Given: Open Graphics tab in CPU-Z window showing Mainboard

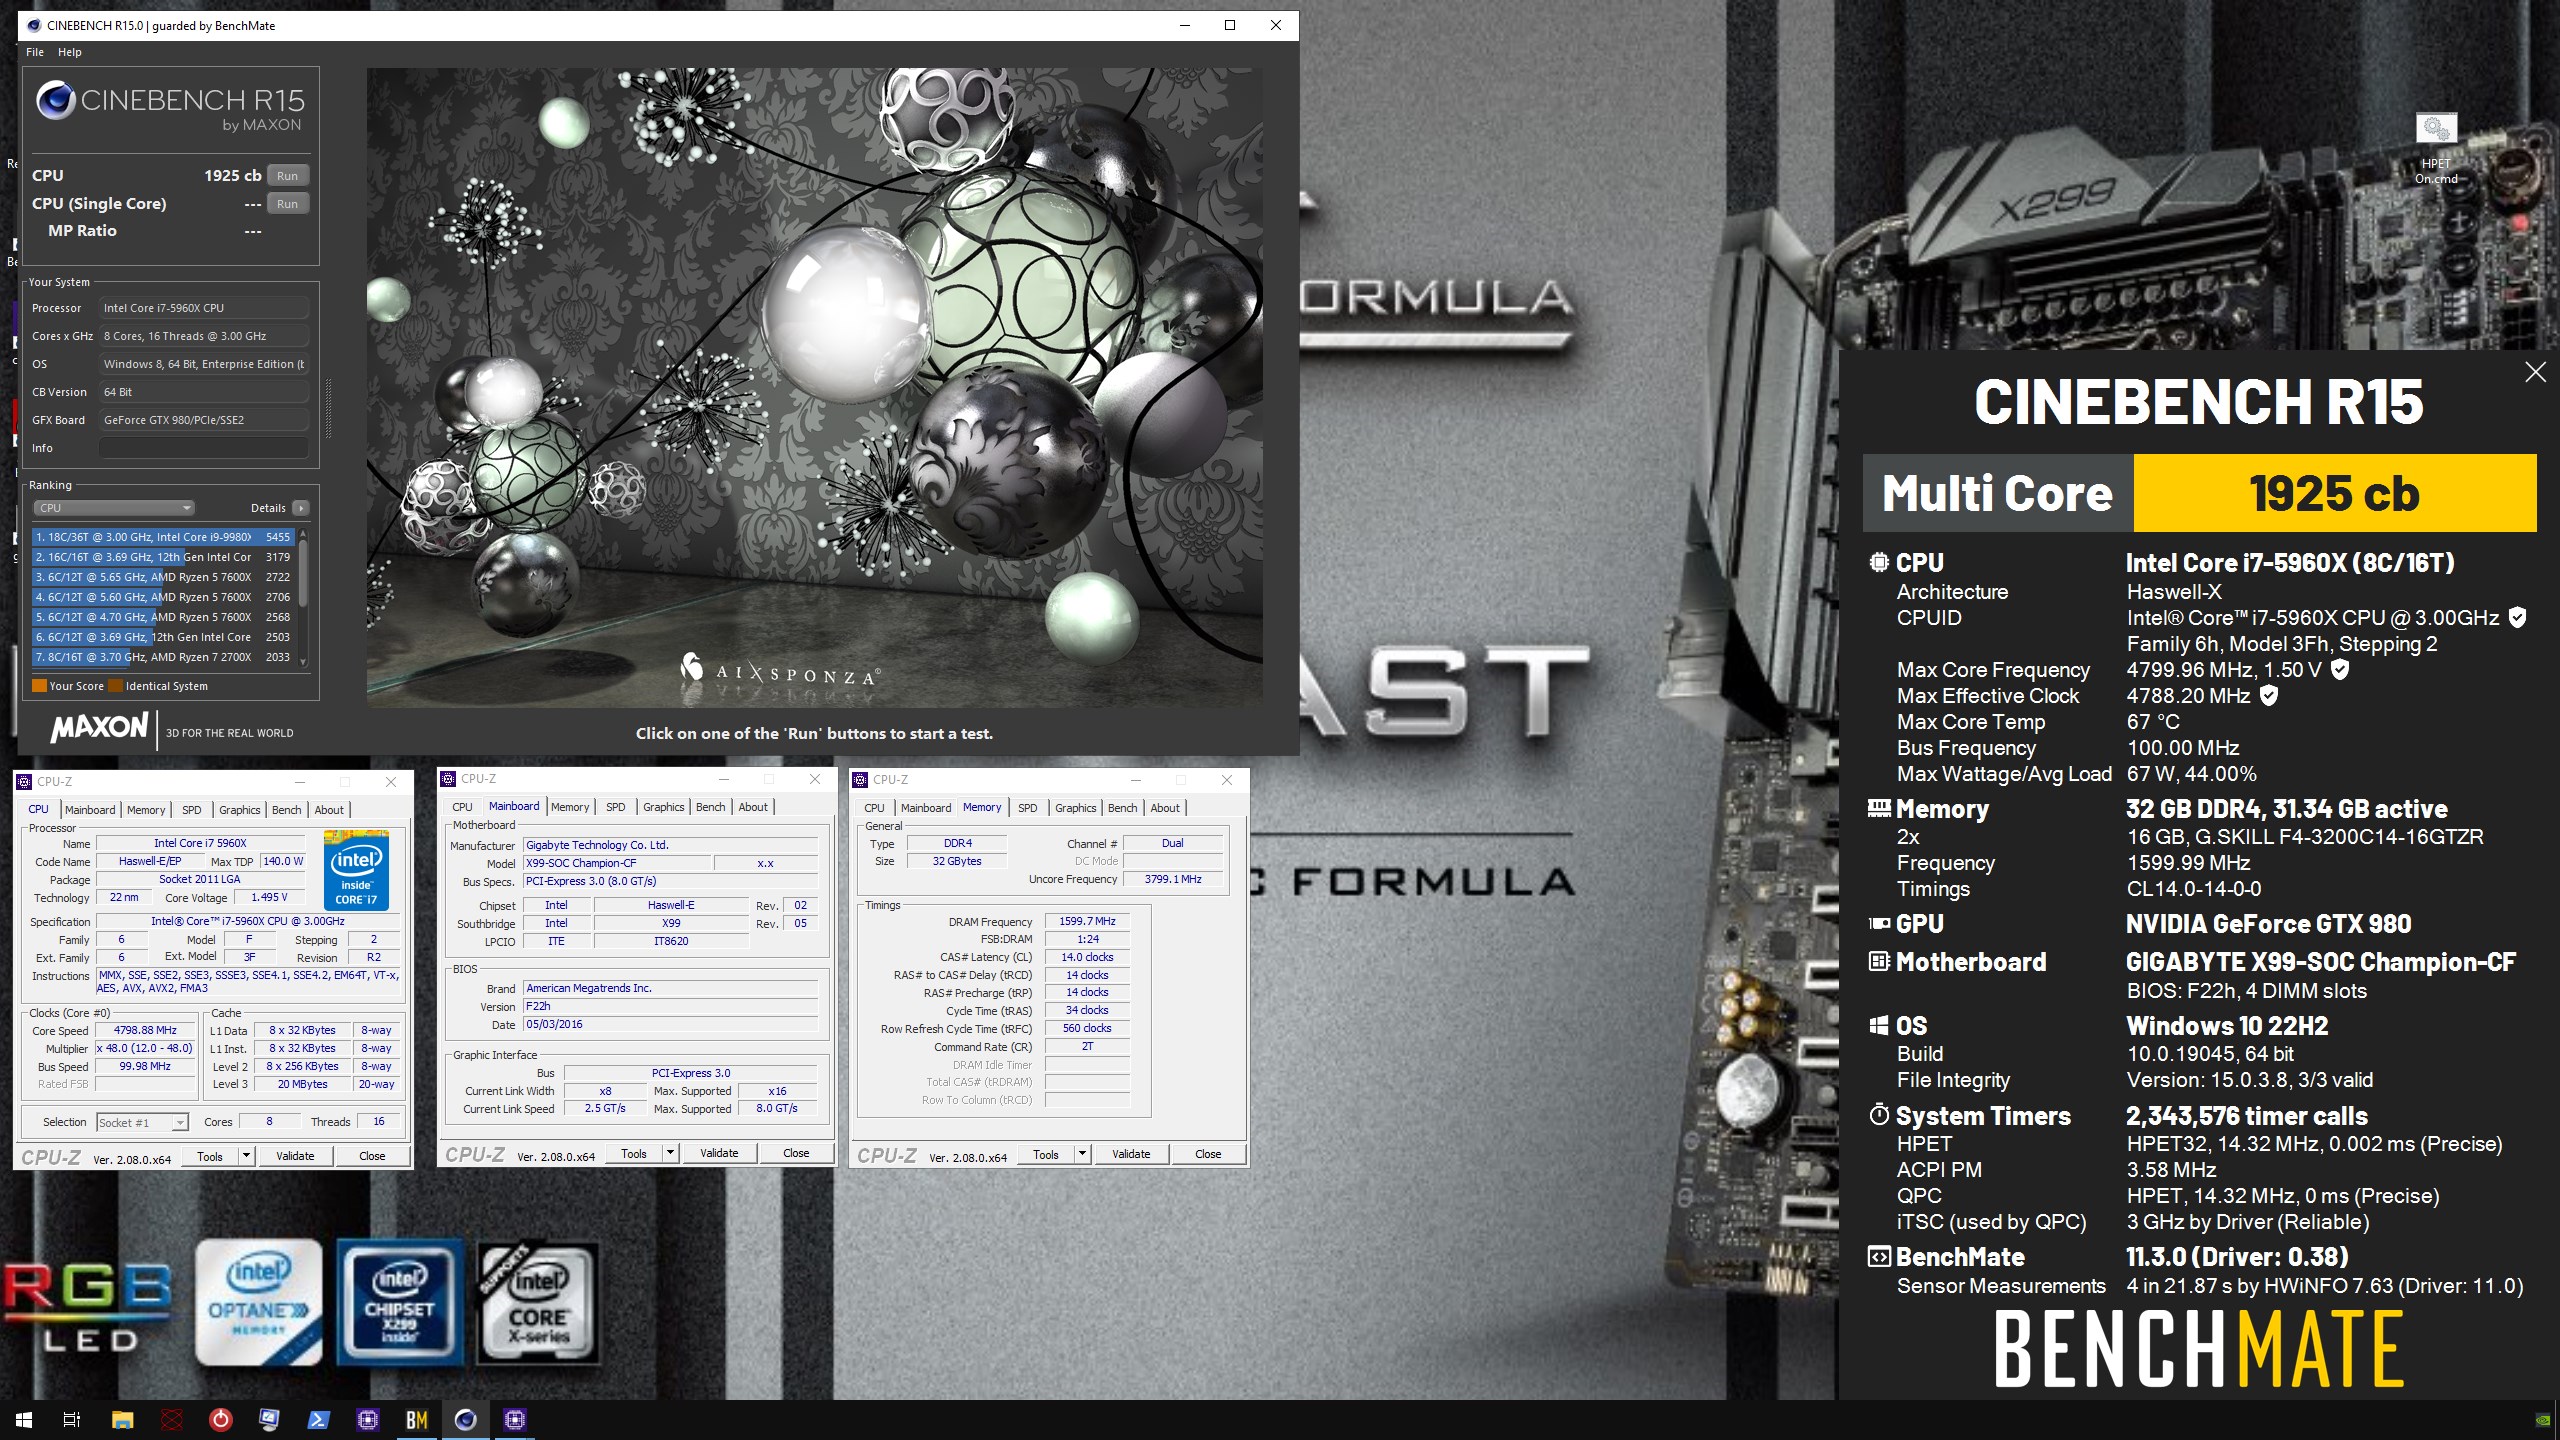Looking at the screenshot, I should pyautogui.click(x=664, y=807).
